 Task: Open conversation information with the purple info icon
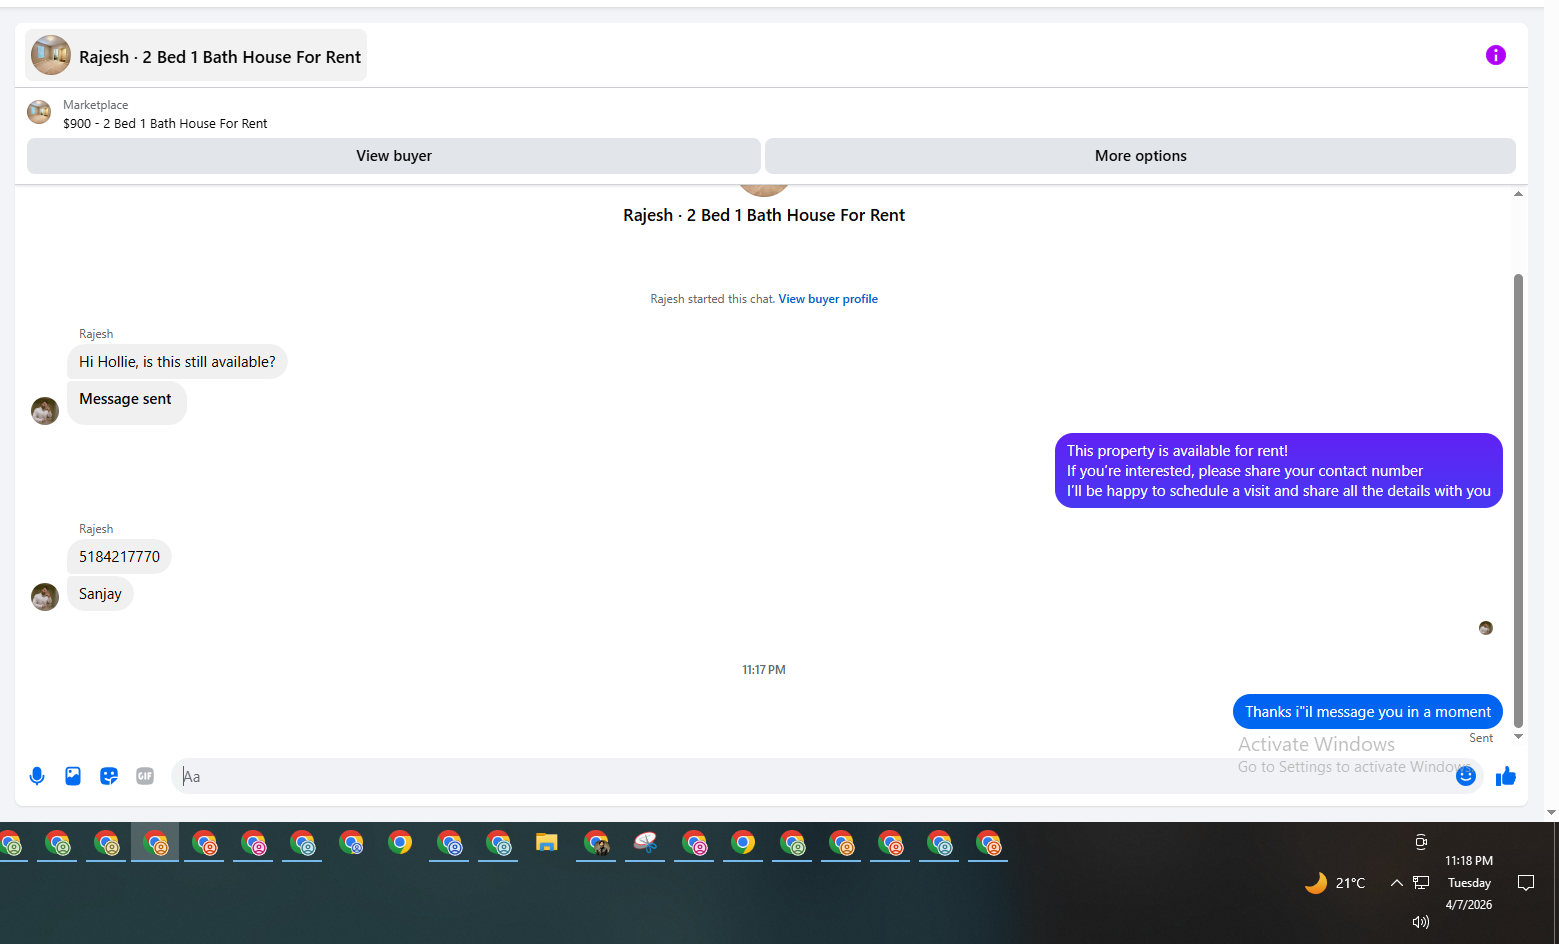1495,55
